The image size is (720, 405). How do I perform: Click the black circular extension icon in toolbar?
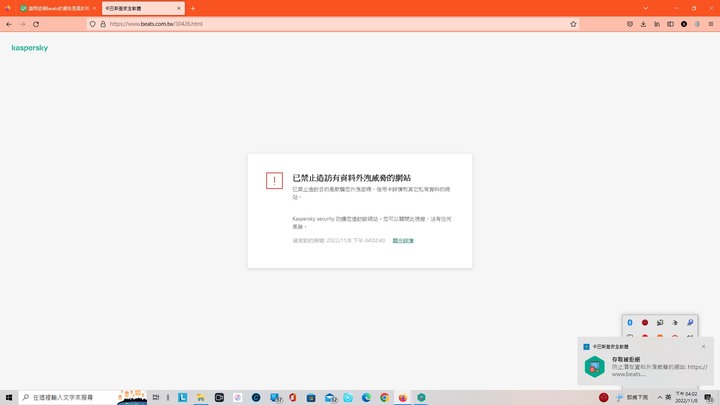(684, 24)
